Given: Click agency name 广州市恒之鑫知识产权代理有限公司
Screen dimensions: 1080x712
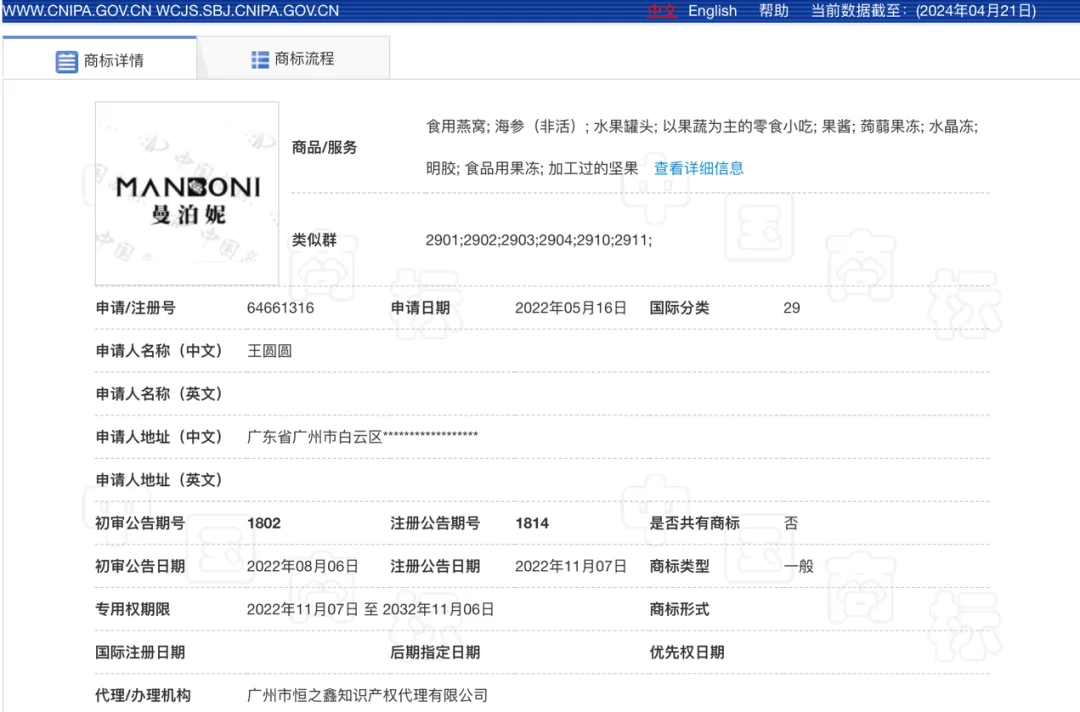Looking at the screenshot, I should point(368,696).
